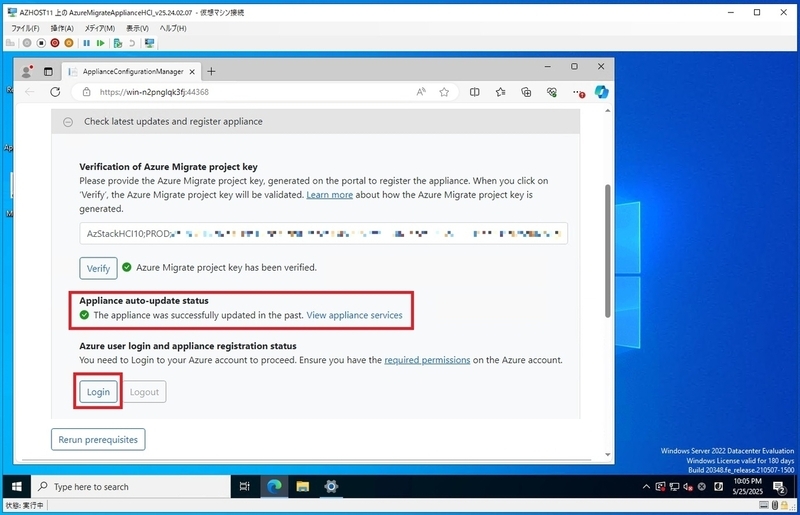The height and width of the screenshot is (515, 800).
Task: Open 表示(V) menu
Action: pyautogui.click(x=137, y=28)
